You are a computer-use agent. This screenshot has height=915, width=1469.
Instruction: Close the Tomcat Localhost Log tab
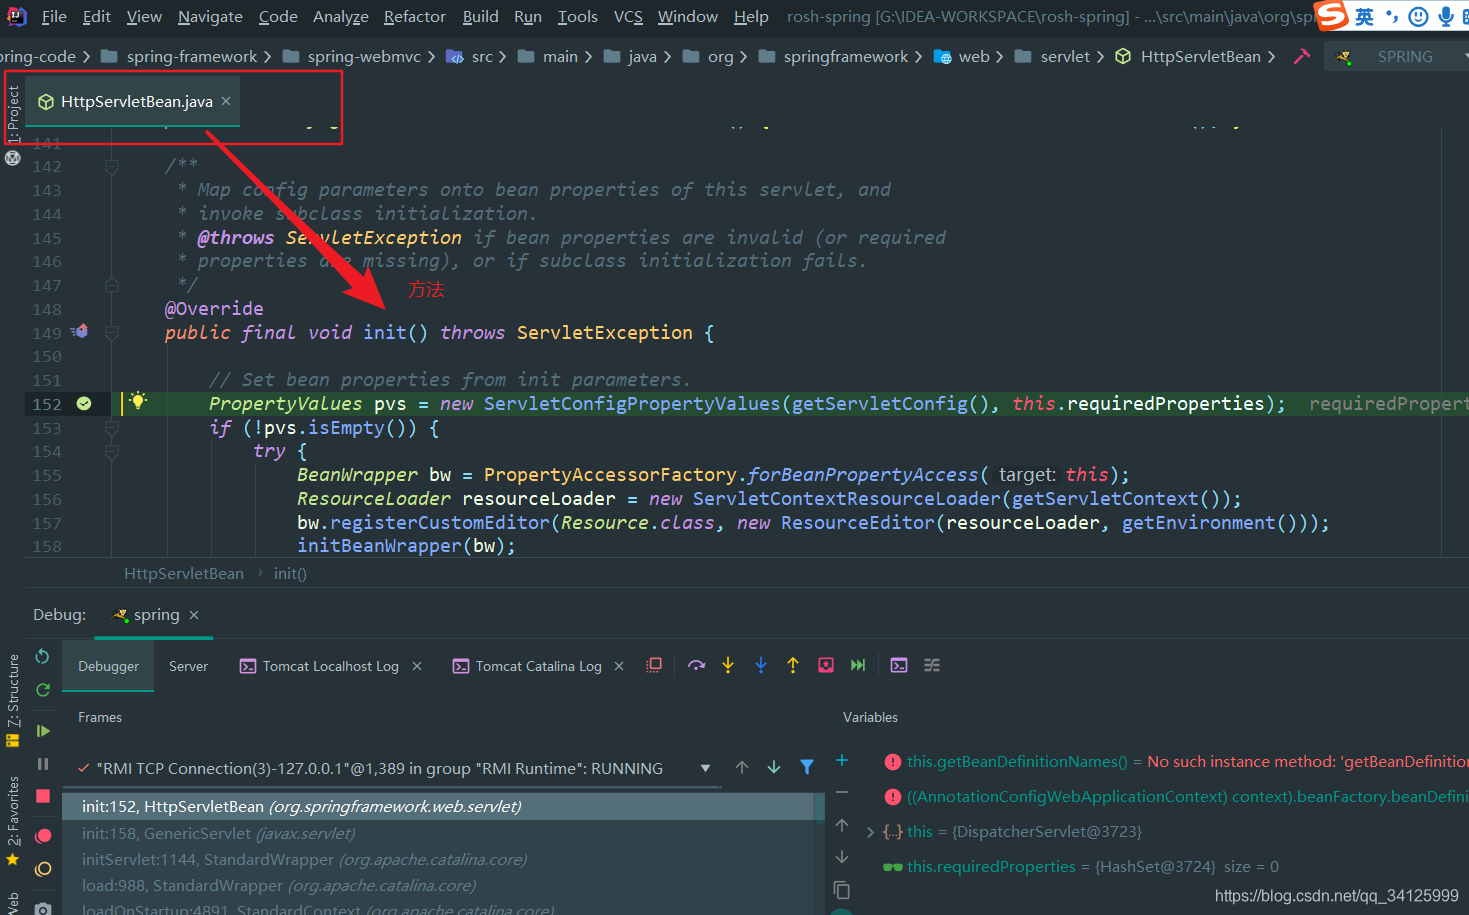coord(417,666)
